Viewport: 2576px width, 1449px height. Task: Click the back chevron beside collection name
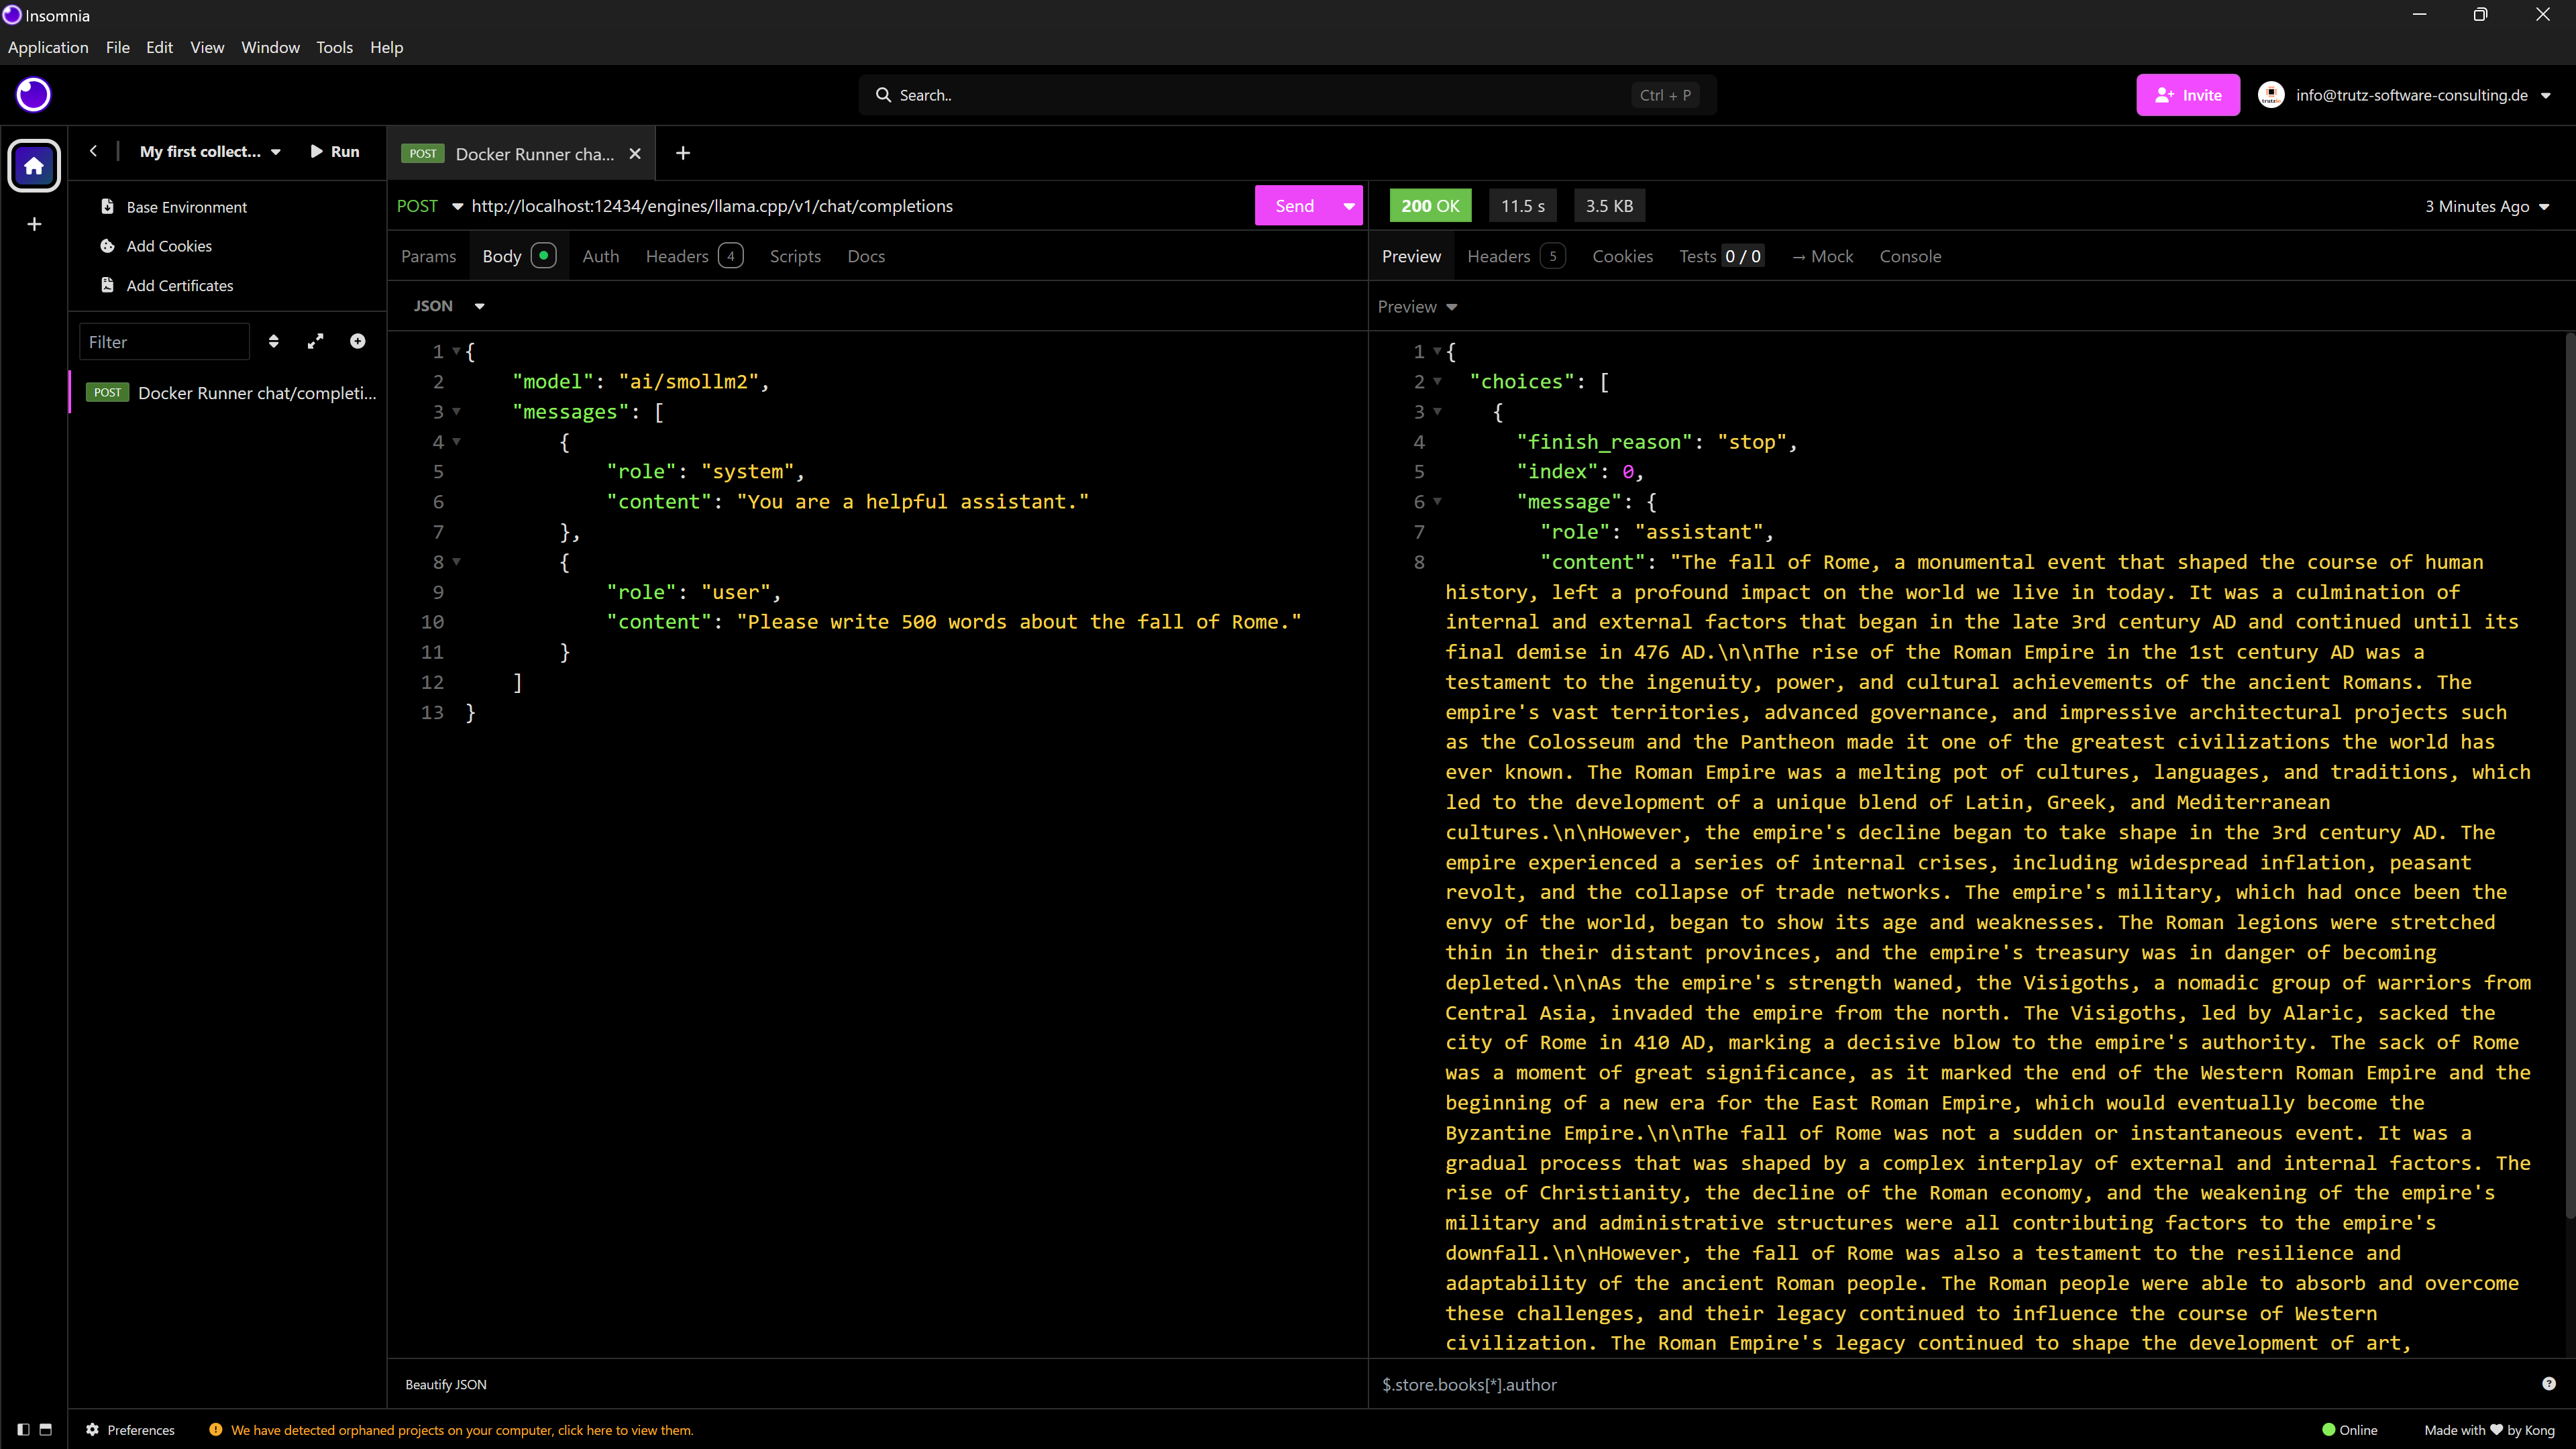click(93, 151)
